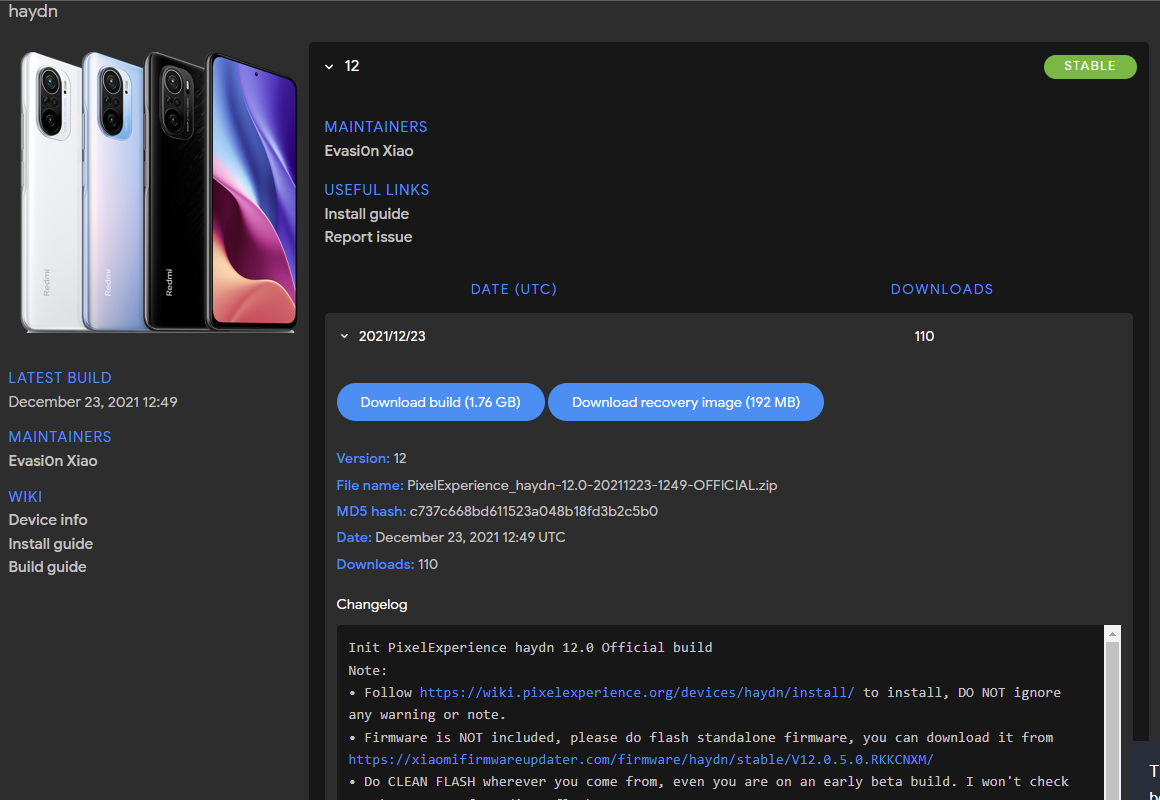Collapse the 2021/12/23 build row chevron

tap(344, 336)
